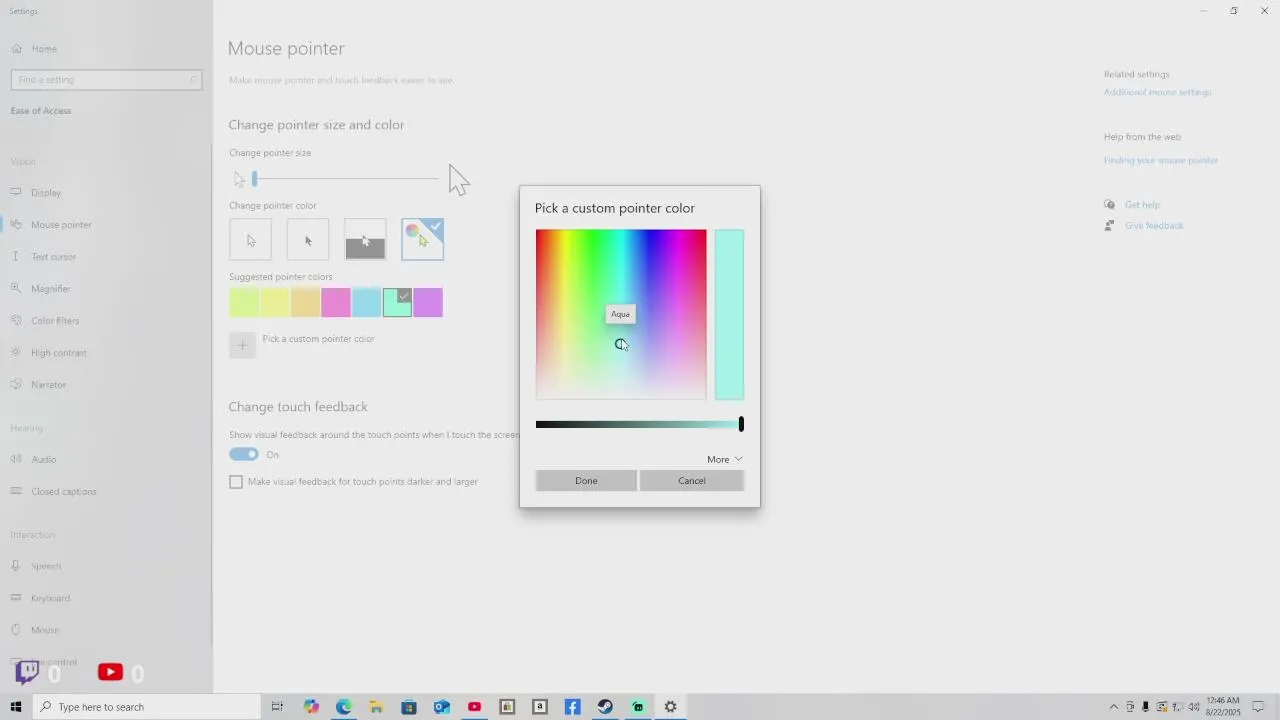The image size is (1280, 720).
Task: Open Task View on the taskbar
Action: pyautogui.click(x=278, y=707)
